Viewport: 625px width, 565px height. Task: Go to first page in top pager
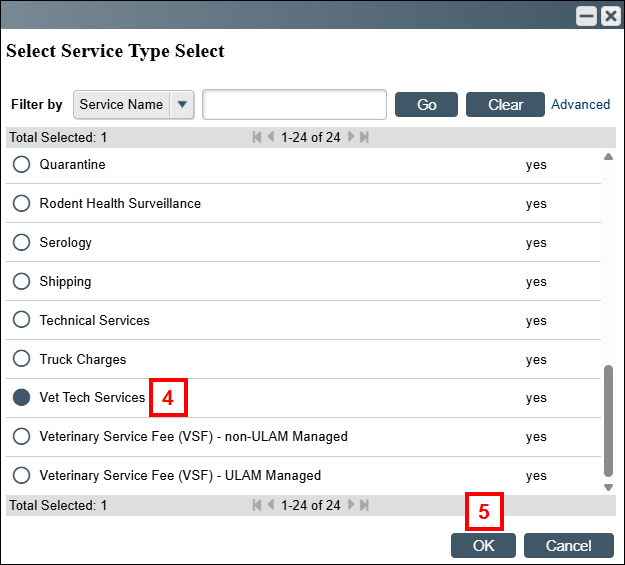257,137
